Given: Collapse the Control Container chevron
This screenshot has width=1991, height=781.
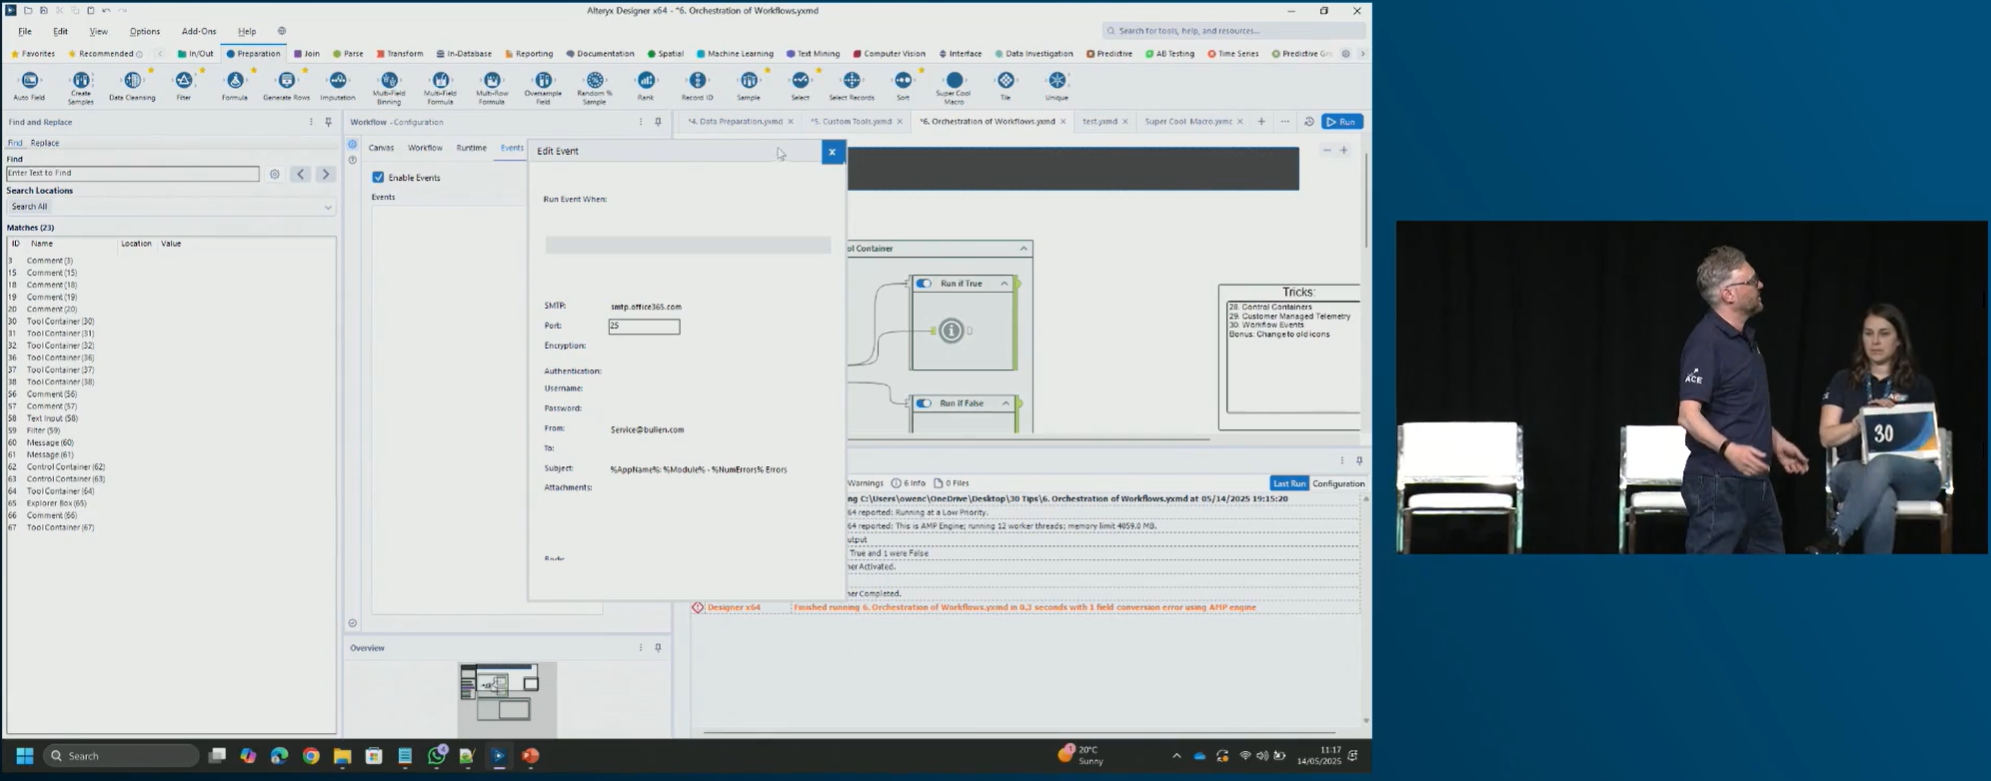Looking at the screenshot, I should pyautogui.click(x=1023, y=249).
